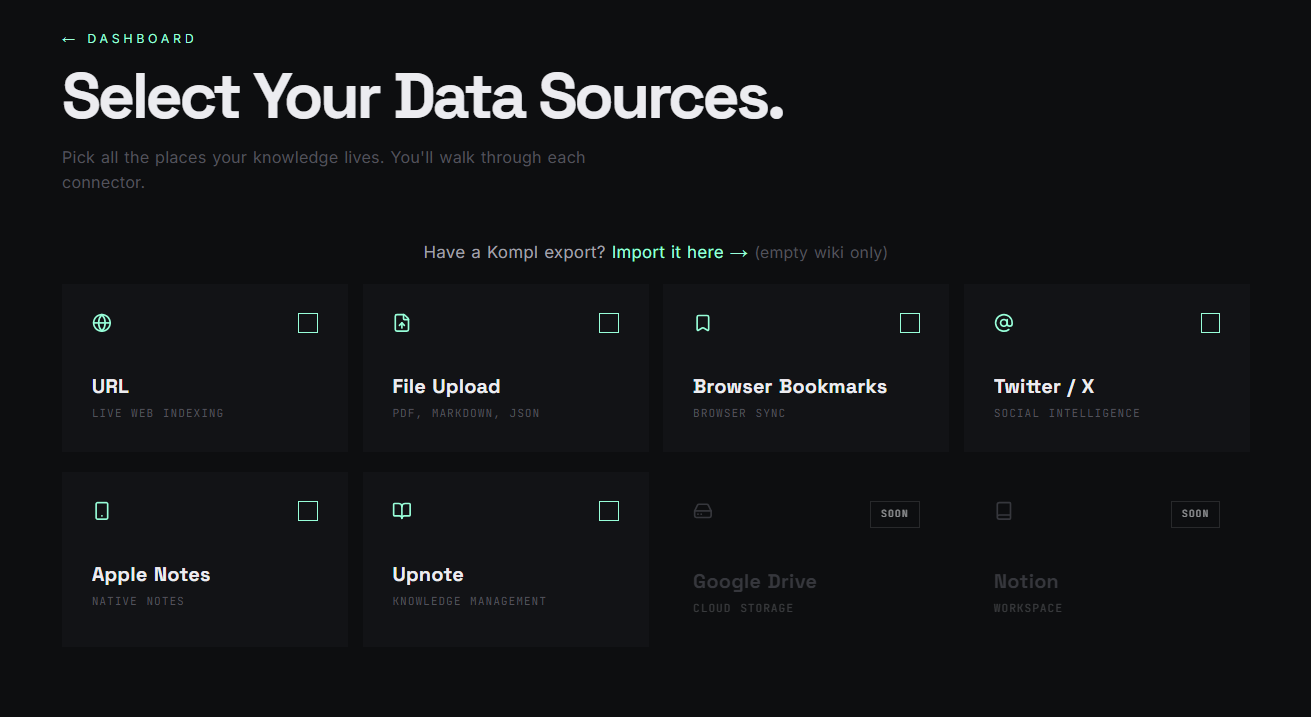Click the SOON badge on Notion
This screenshot has width=1311, height=717.
(x=1195, y=514)
